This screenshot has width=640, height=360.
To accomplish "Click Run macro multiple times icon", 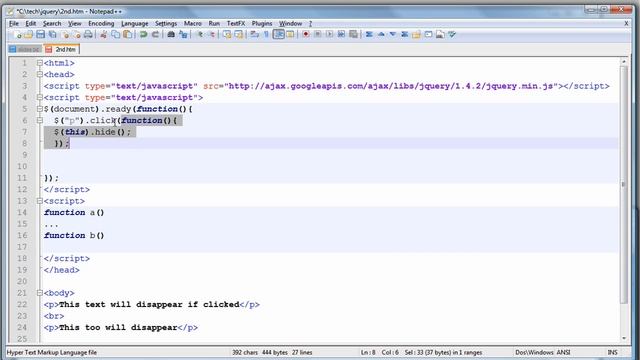I will coord(341,35).
